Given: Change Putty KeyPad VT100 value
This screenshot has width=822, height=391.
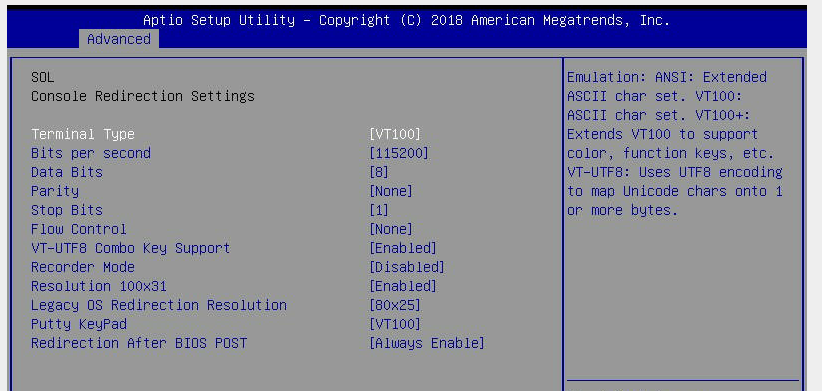Looking at the screenshot, I should coord(395,324).
